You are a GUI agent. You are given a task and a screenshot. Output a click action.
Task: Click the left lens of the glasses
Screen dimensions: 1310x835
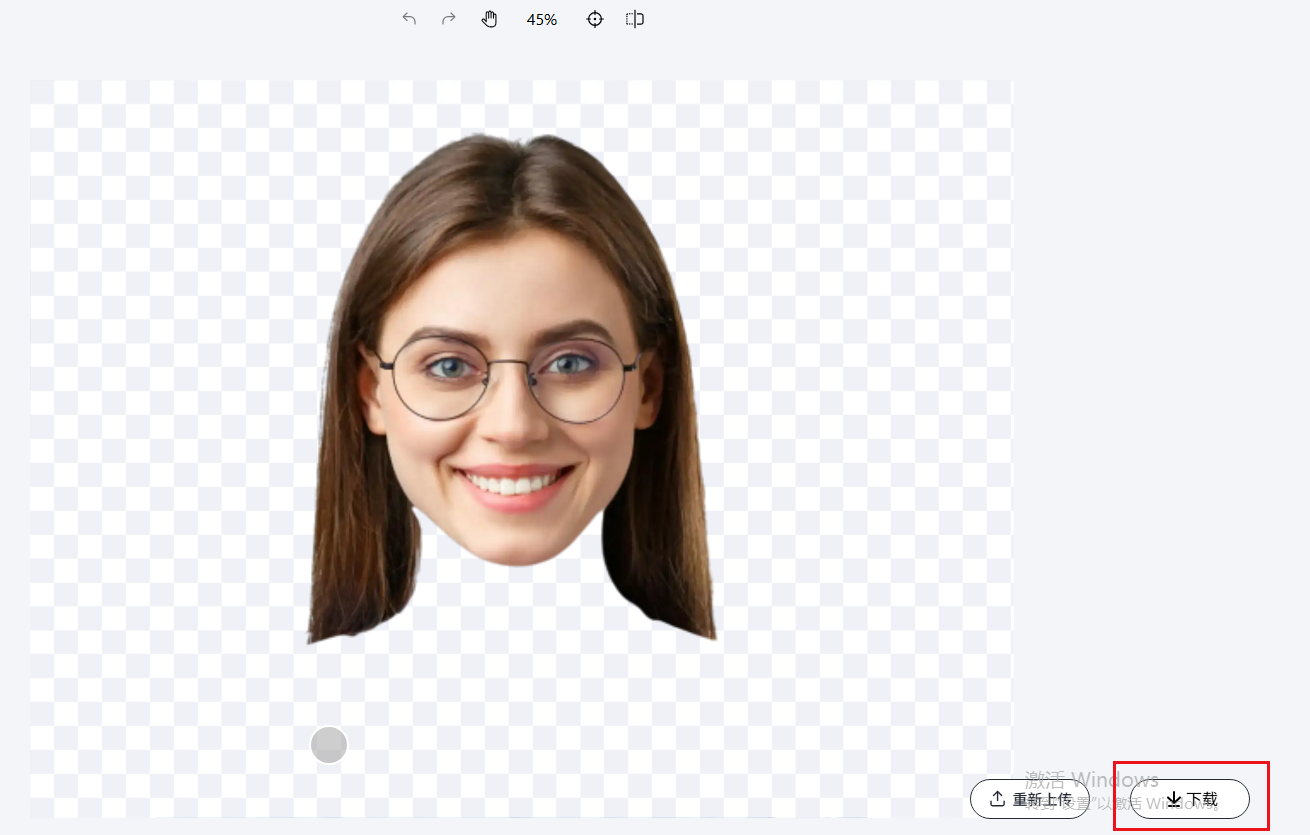438,378
